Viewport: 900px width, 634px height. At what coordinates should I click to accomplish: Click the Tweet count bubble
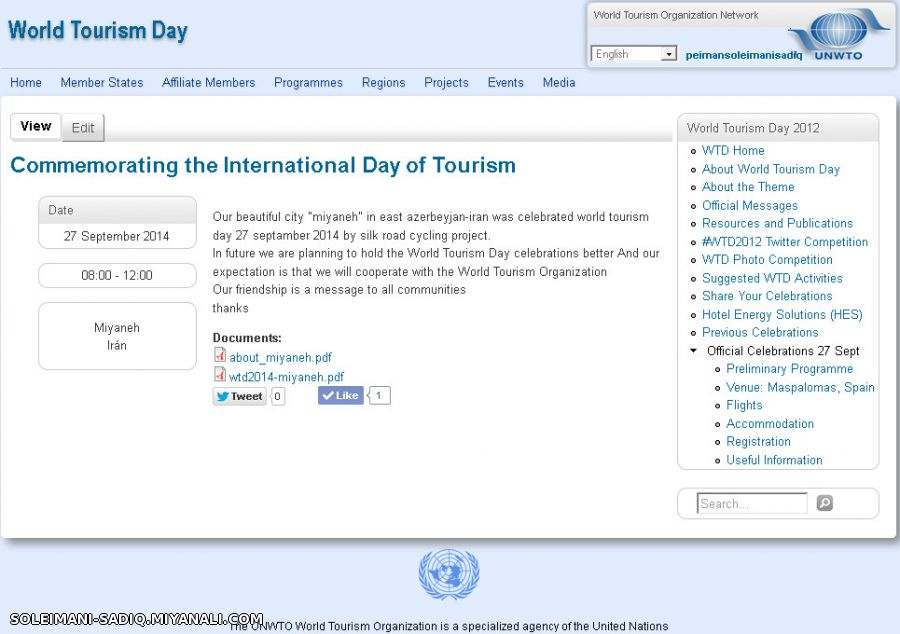pos(277,396)
